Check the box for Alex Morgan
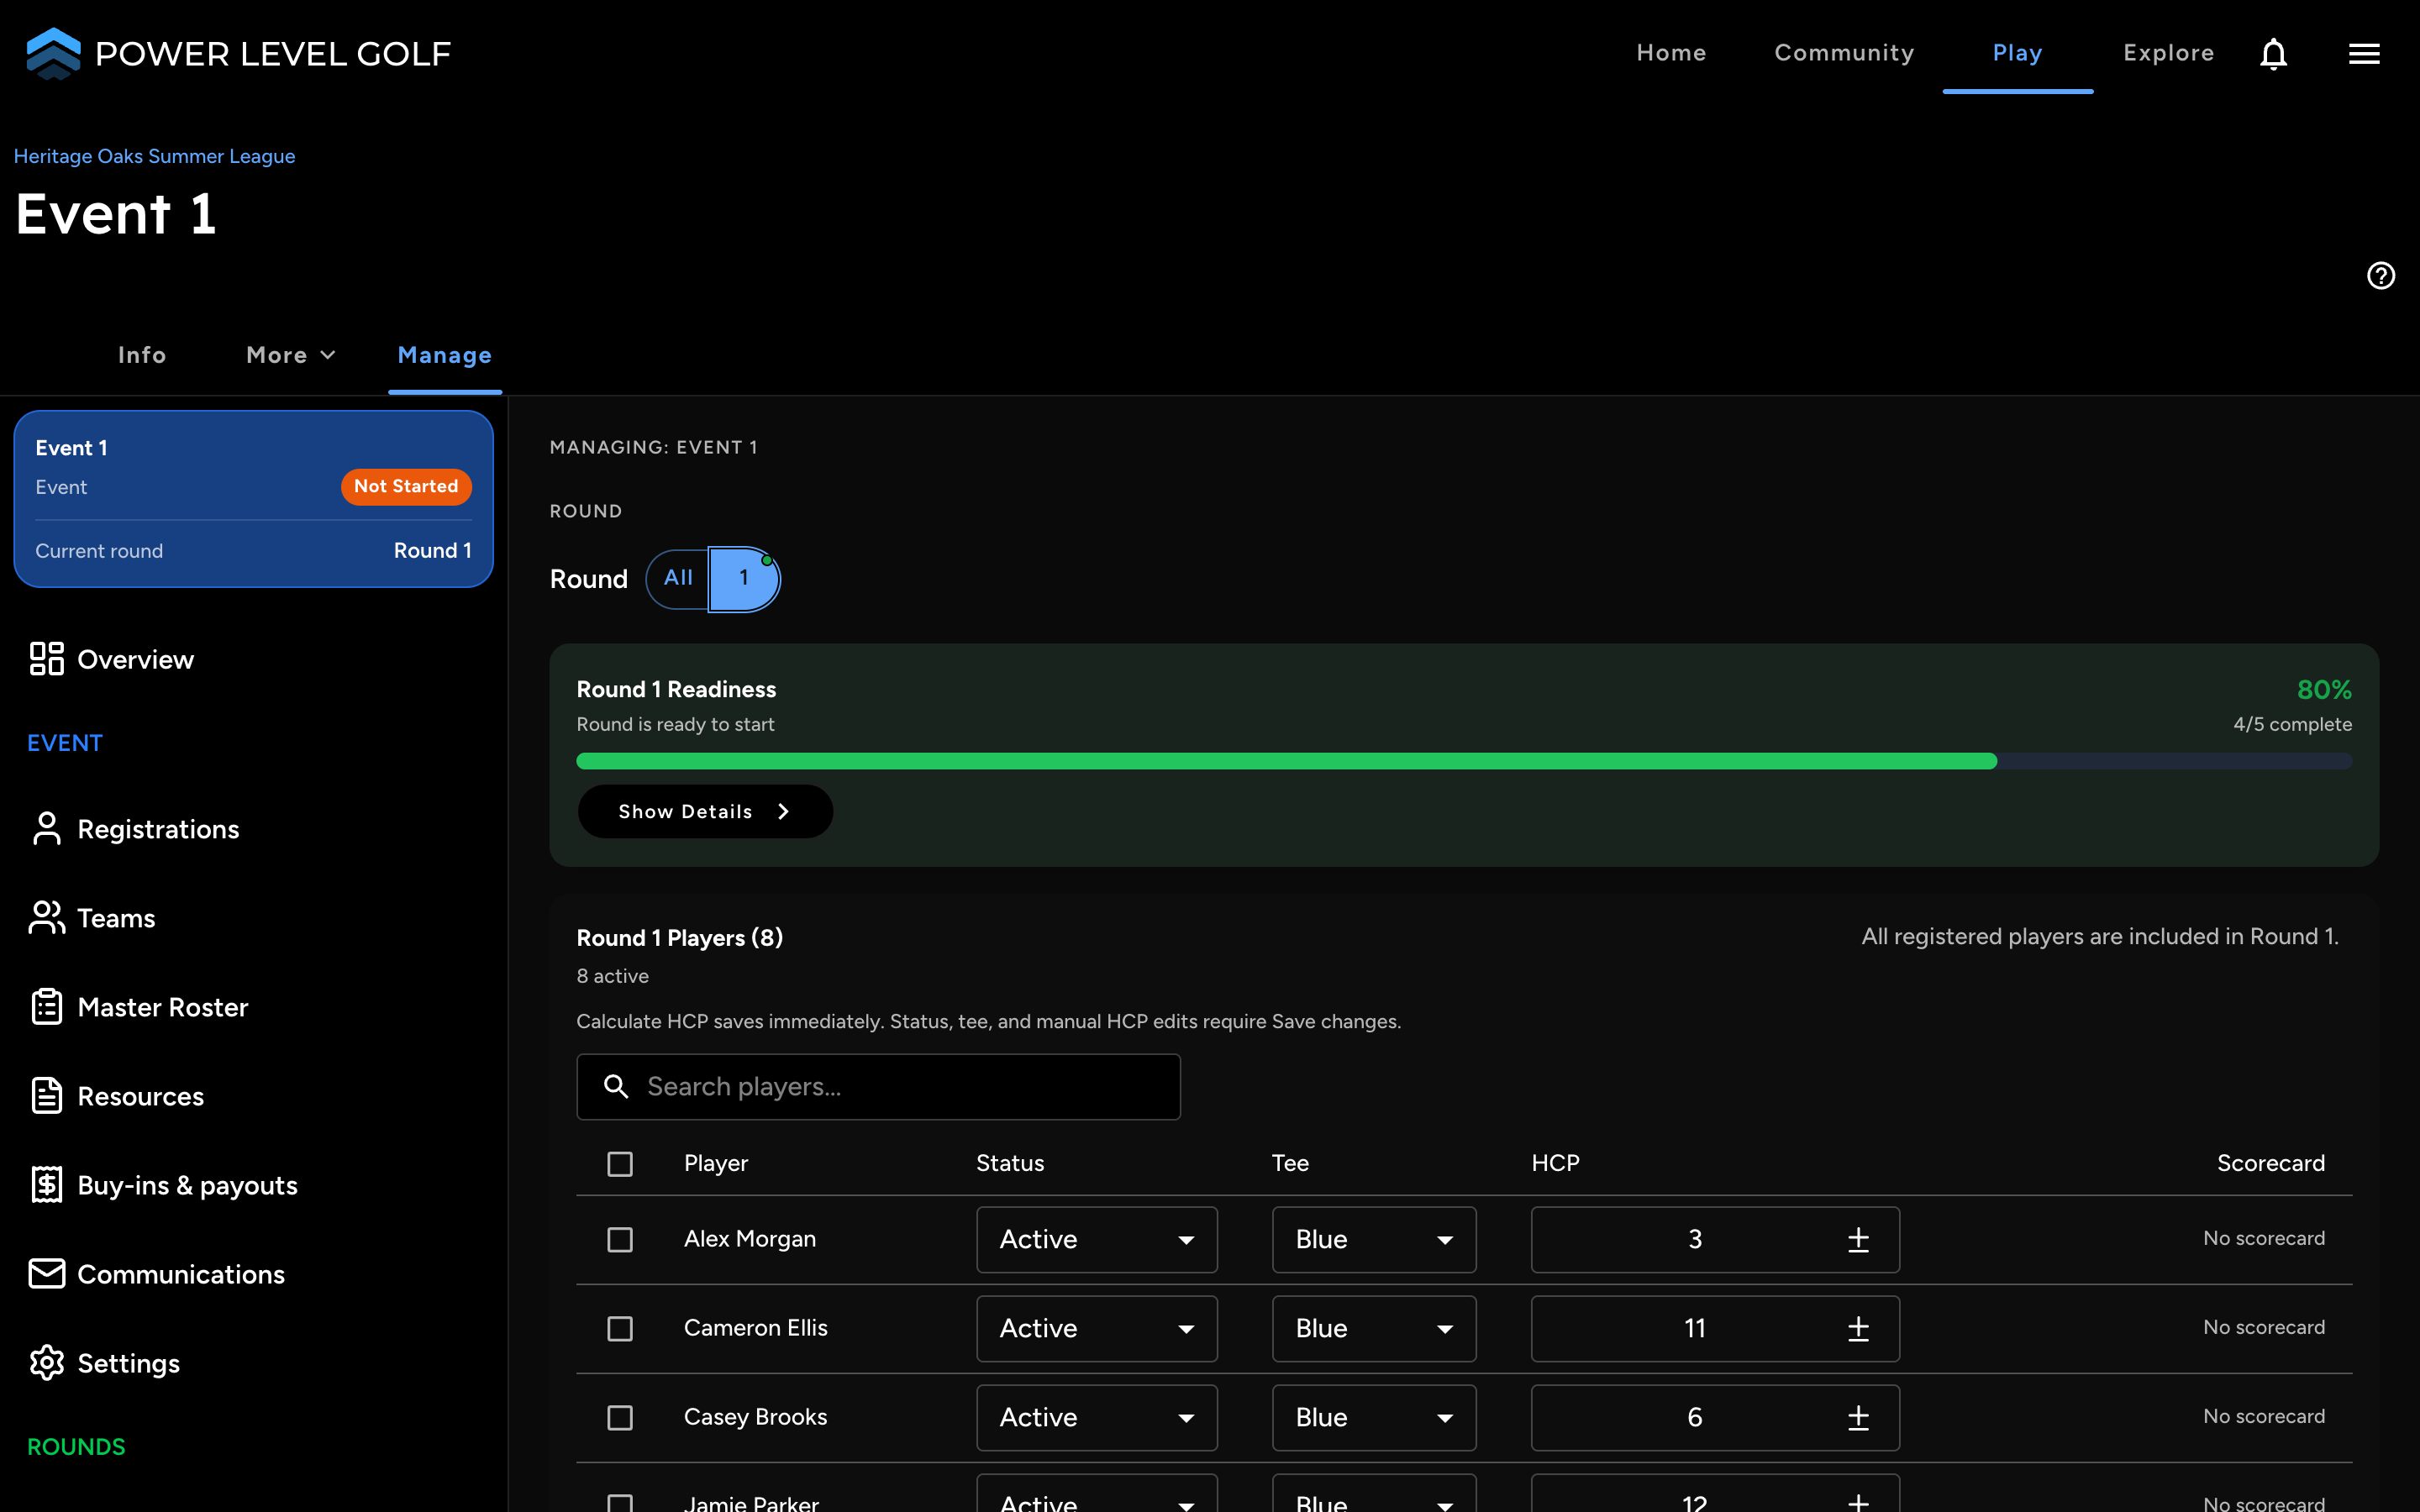The width and height of the screenshot is (2420, 1512). [x=620, y=1240]
